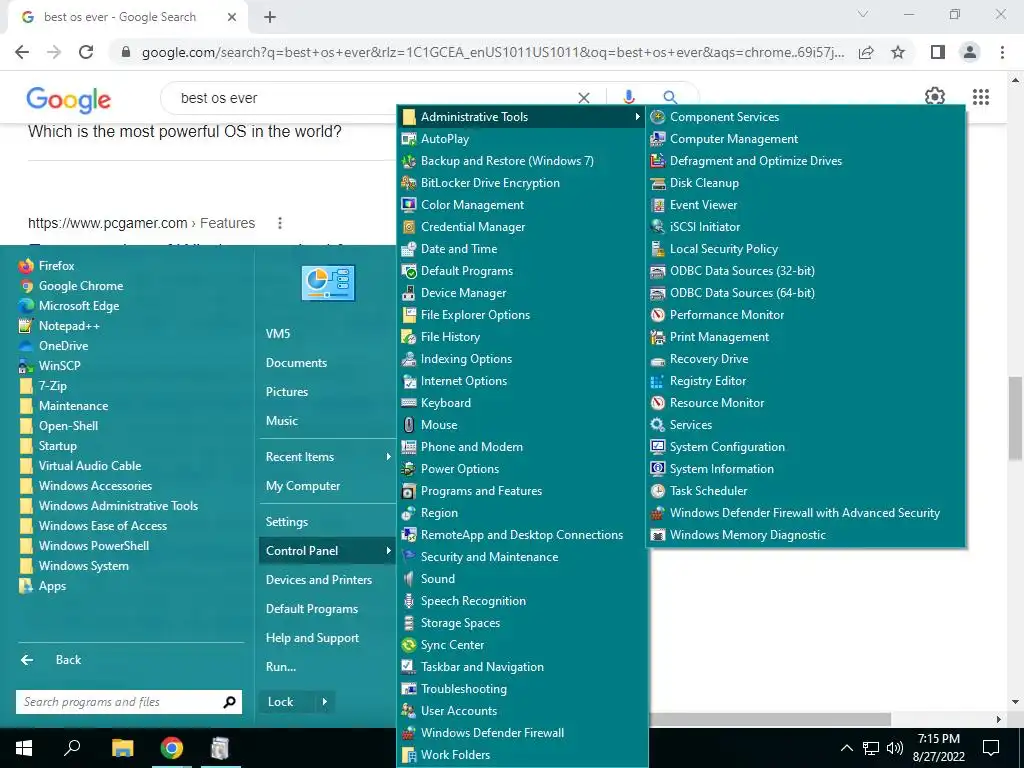Click the Chrome address bar URL
The image size is (1024, 768).
(x=493, y=52)
